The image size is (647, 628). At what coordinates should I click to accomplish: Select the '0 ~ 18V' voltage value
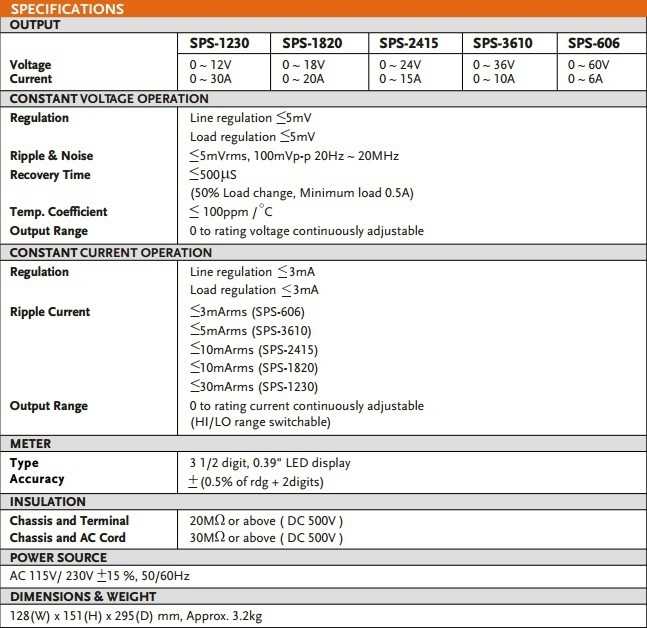coord(304,65)
